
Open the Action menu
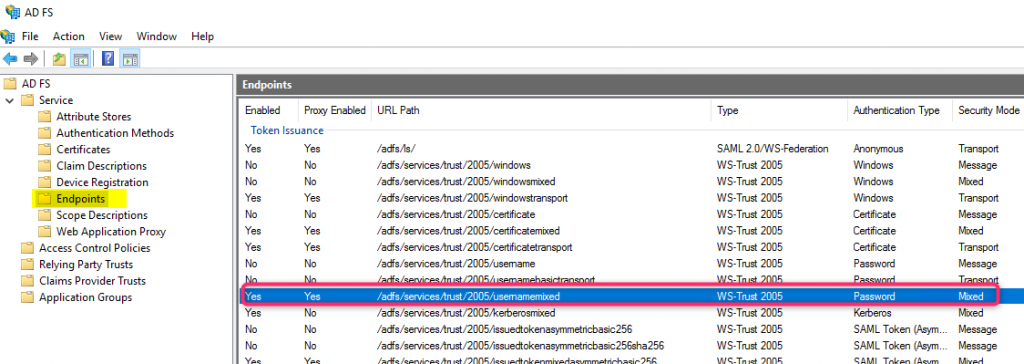(69, 37)
